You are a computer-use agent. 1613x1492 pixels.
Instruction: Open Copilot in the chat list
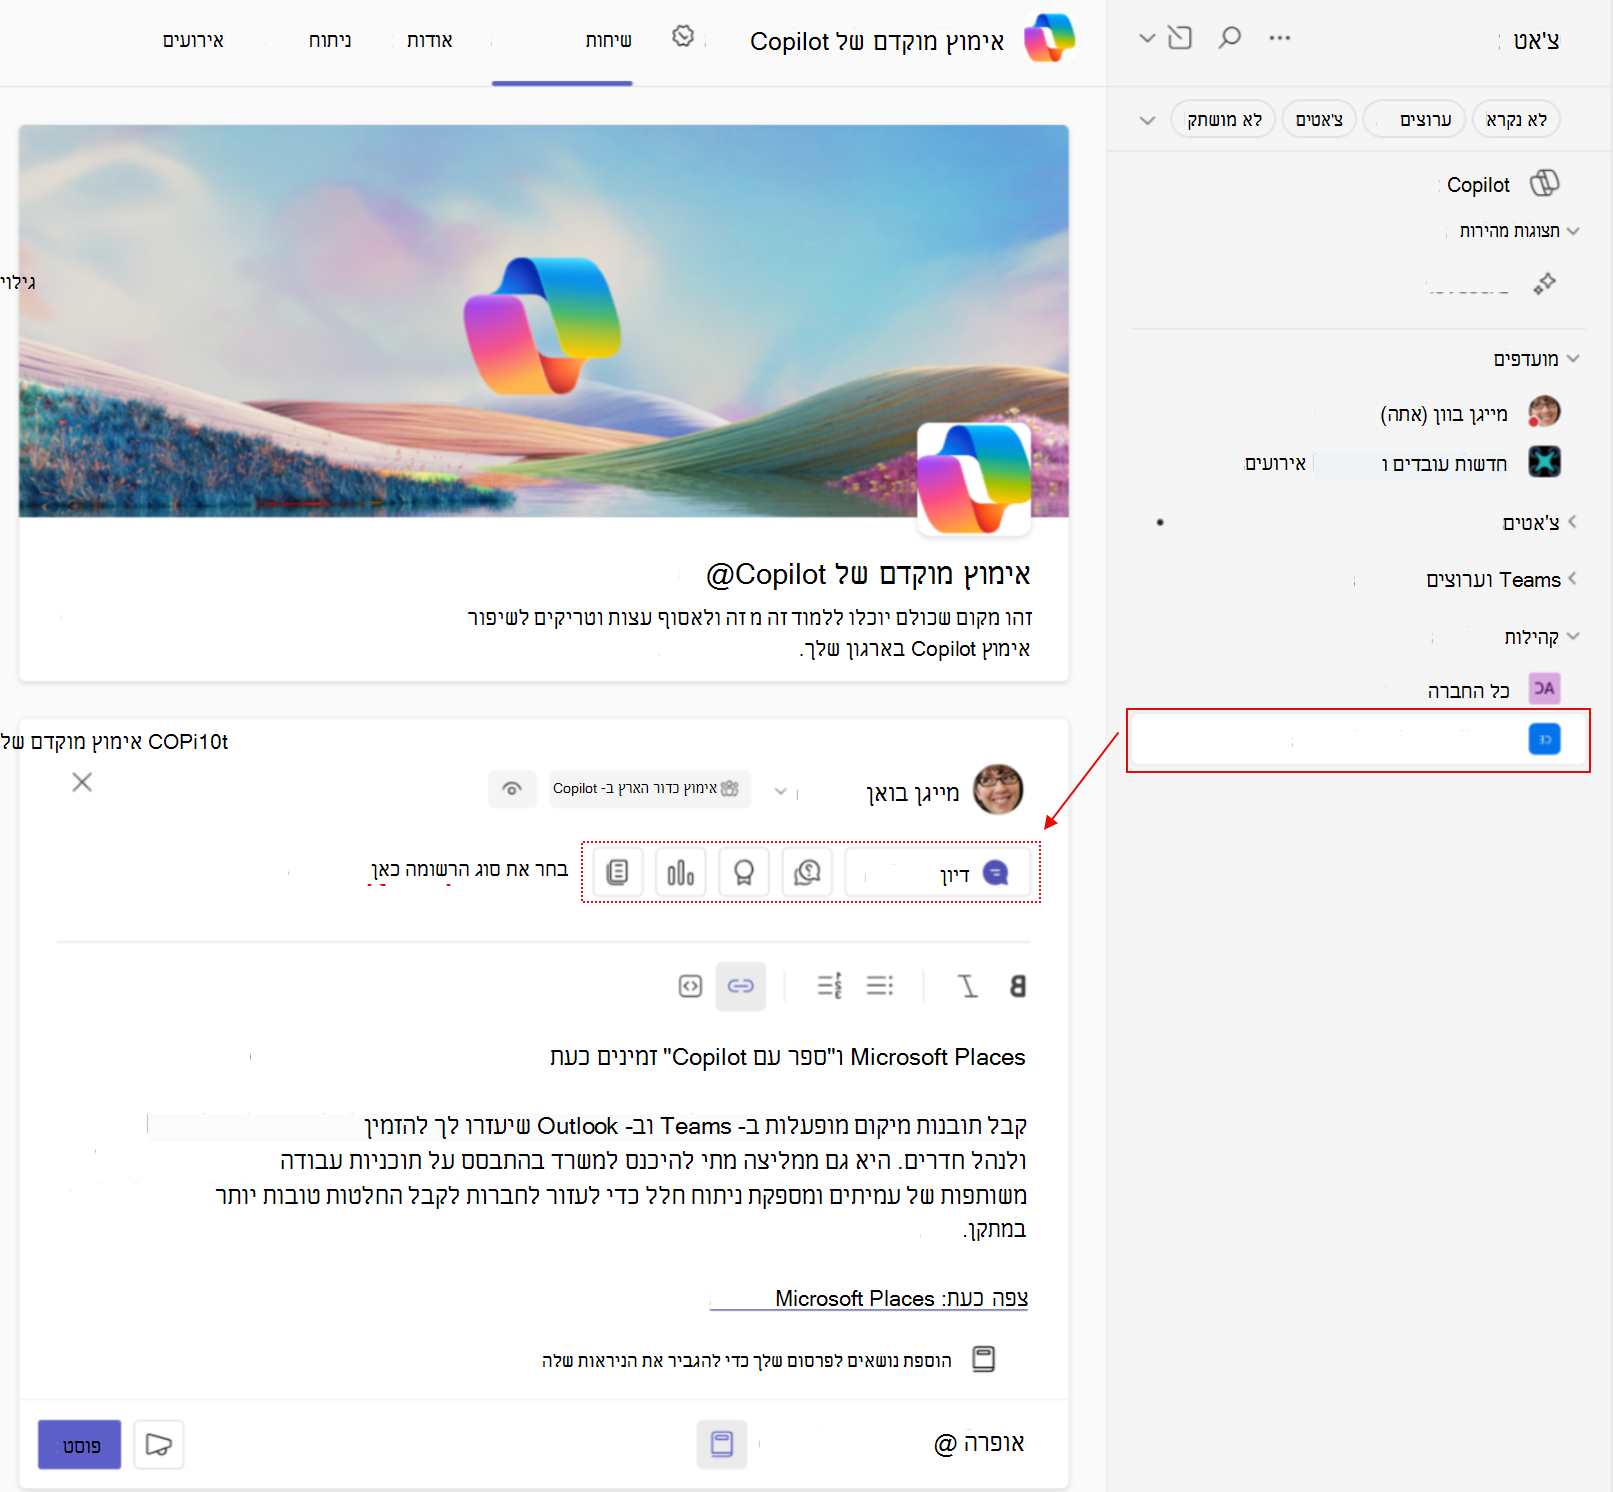(1478, 185)
